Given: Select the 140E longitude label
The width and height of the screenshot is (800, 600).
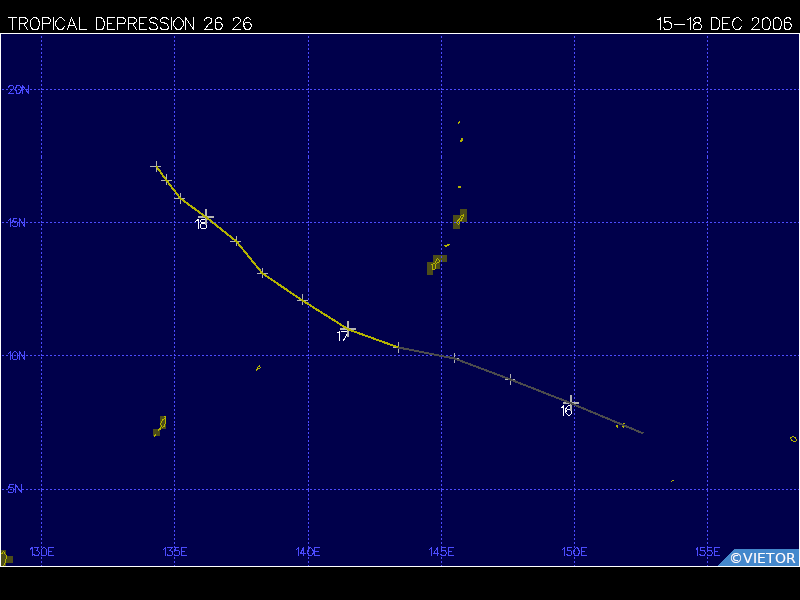Looking at the screenshot, I should click(308, 551).
